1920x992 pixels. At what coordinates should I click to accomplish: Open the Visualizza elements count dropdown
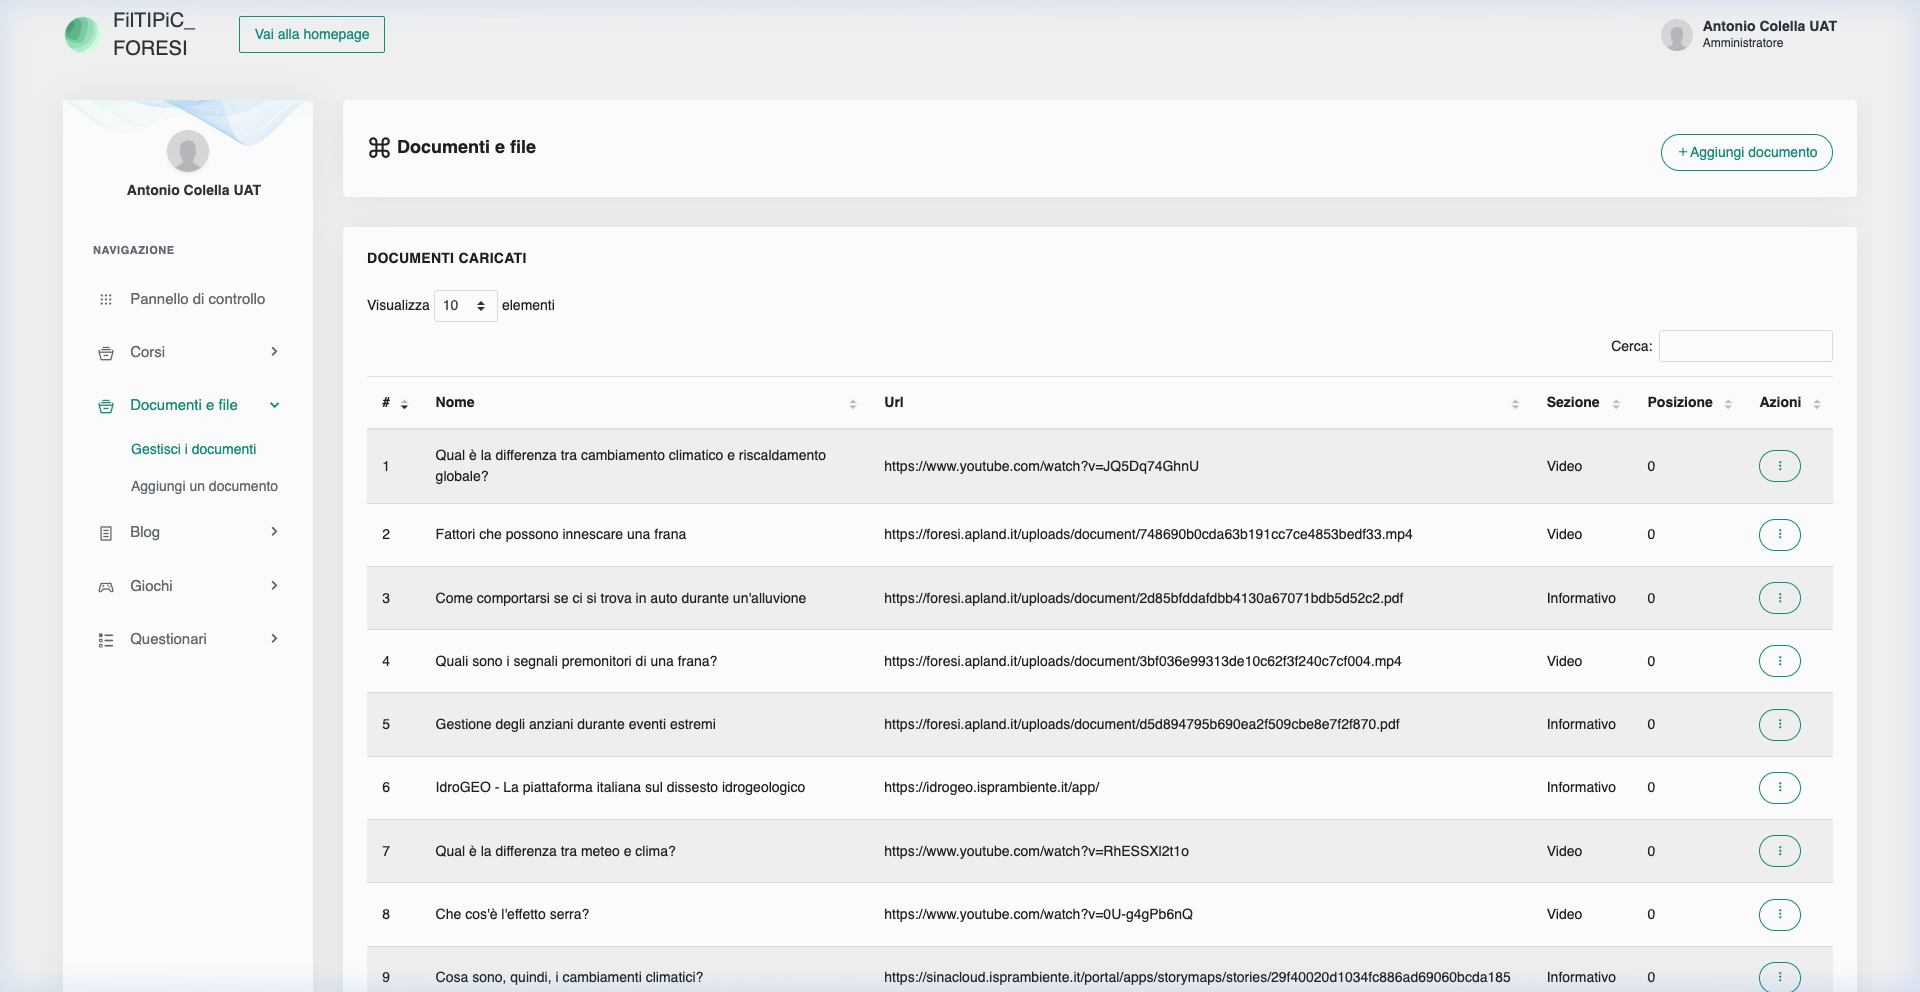465,306
